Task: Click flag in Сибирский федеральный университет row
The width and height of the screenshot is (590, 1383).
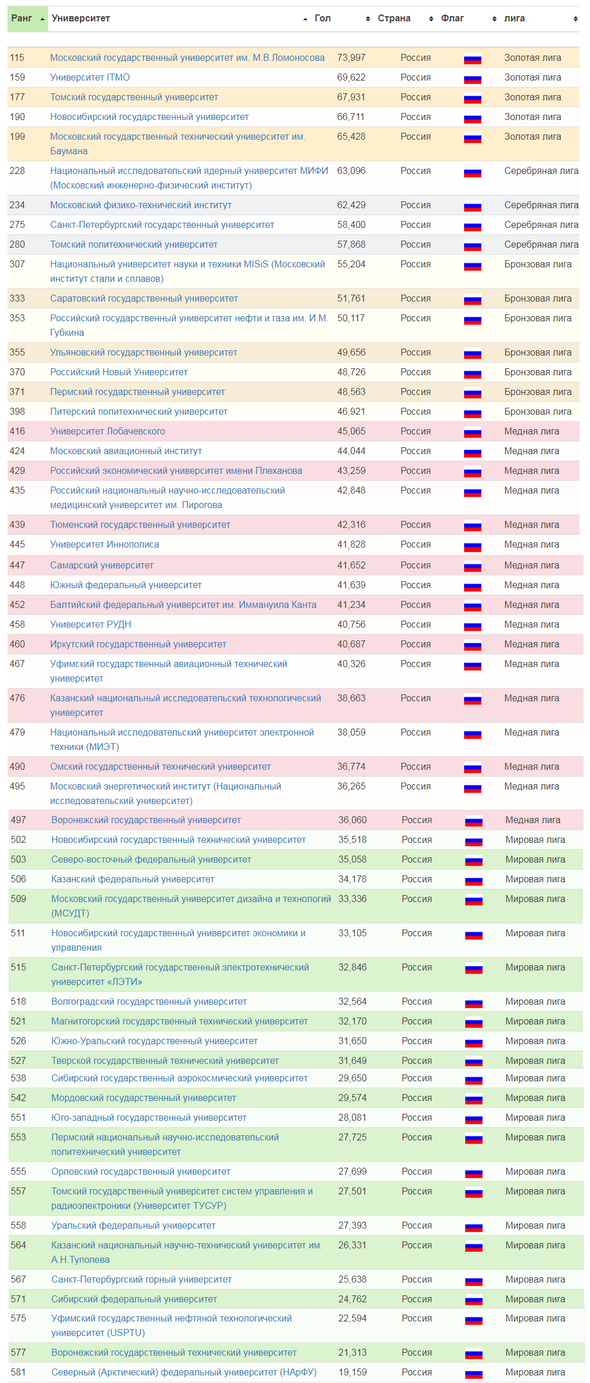Action: 474,1300
